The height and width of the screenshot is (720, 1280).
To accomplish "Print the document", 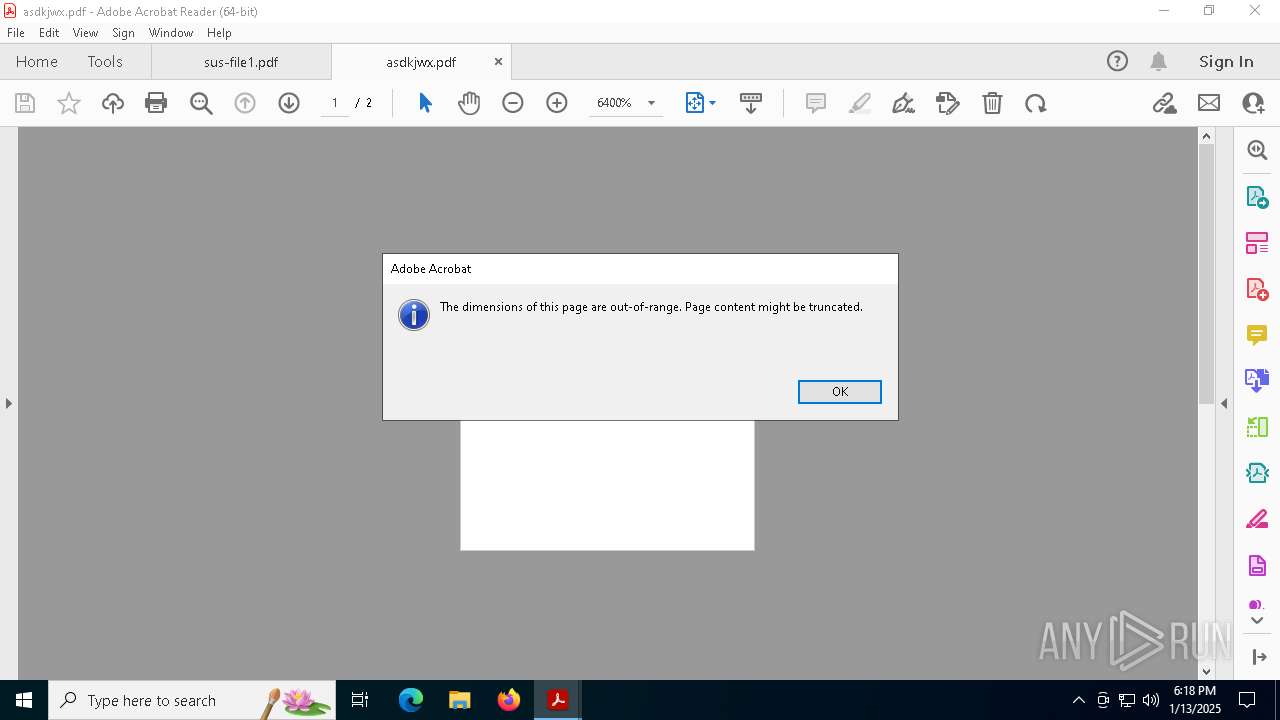I will (x=156, y=103).
